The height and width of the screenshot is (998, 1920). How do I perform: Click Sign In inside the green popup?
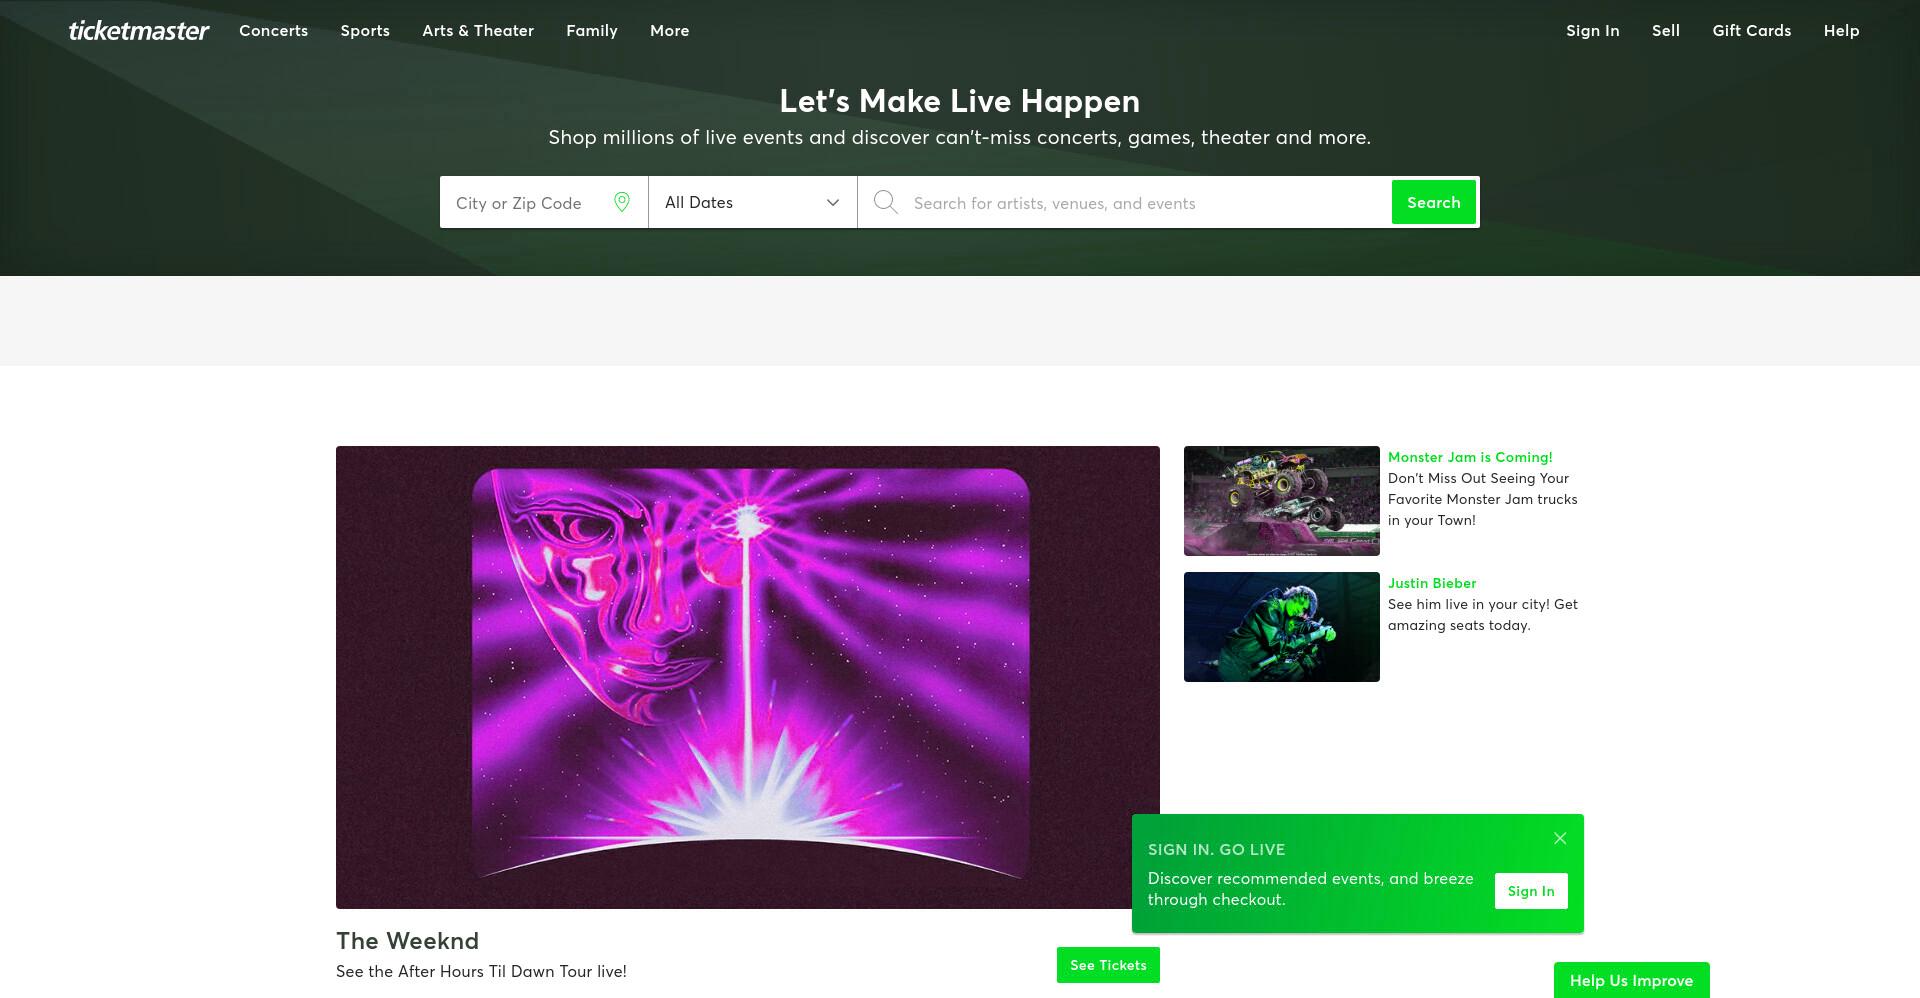pyautogui.click(x=1531, y=891)
